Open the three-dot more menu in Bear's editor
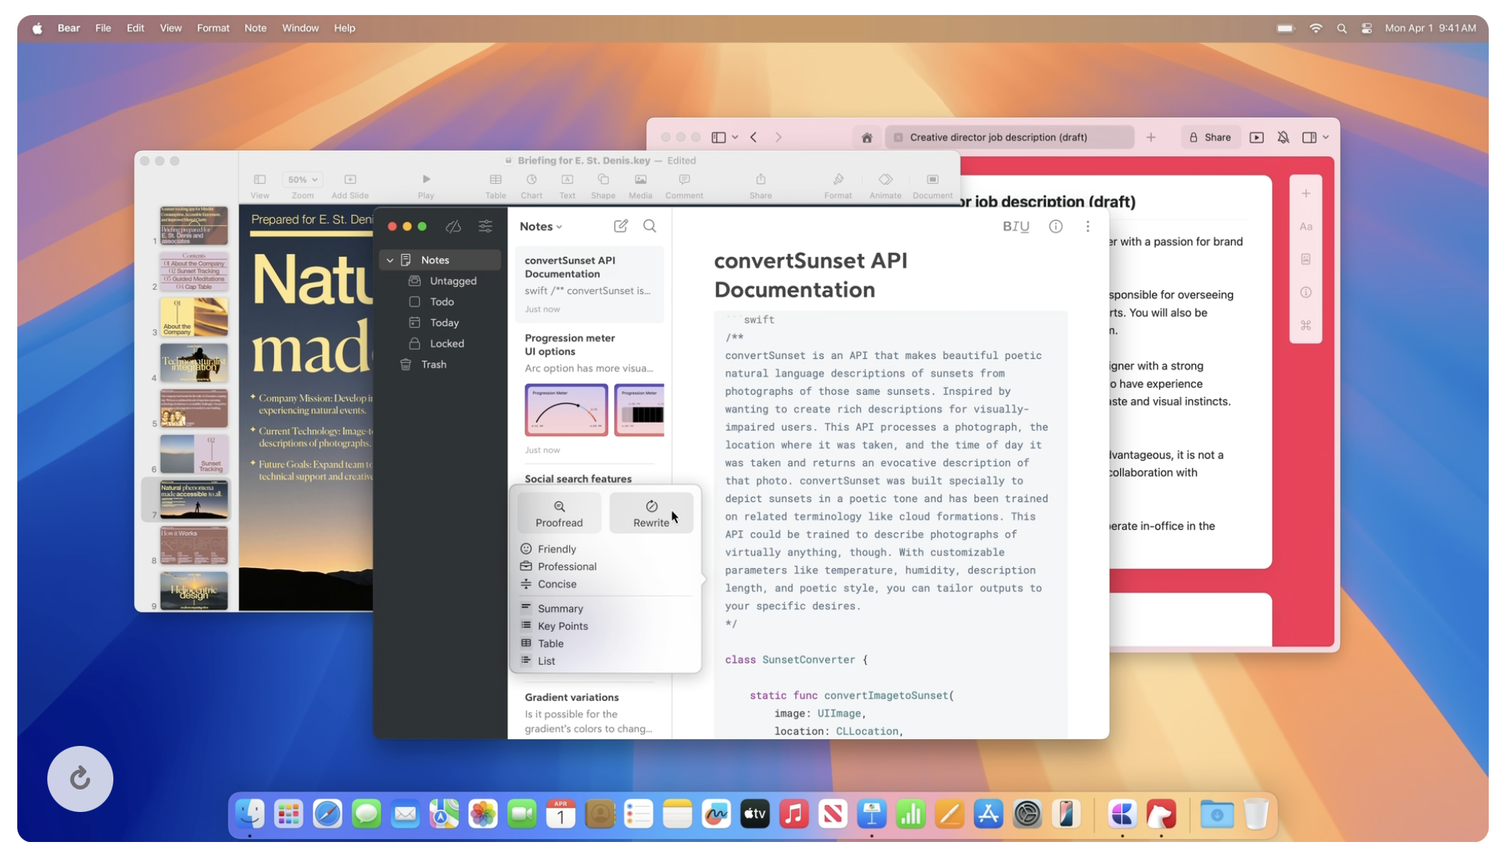Viewport: 1500px width, 851px height. click(1088, 227)
